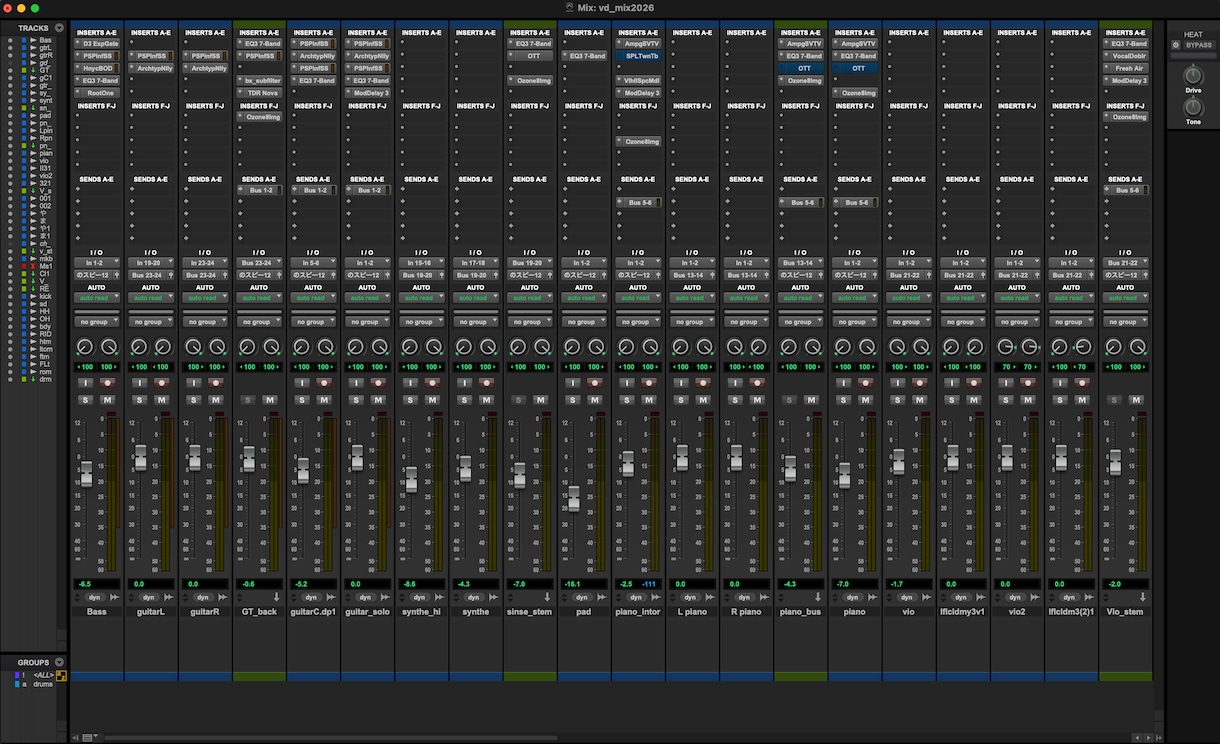Open the TDR Nova plugin on GT_back
1220x744 pixels.
coord(262,93)
